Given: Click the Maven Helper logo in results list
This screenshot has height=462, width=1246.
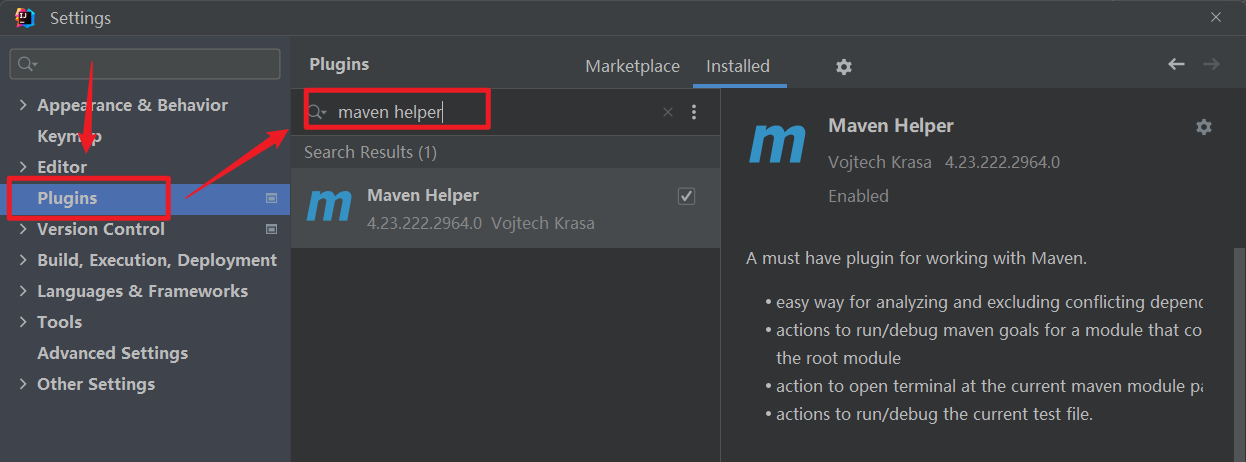Looking at the screenshot, I should [x=329, y=206].
